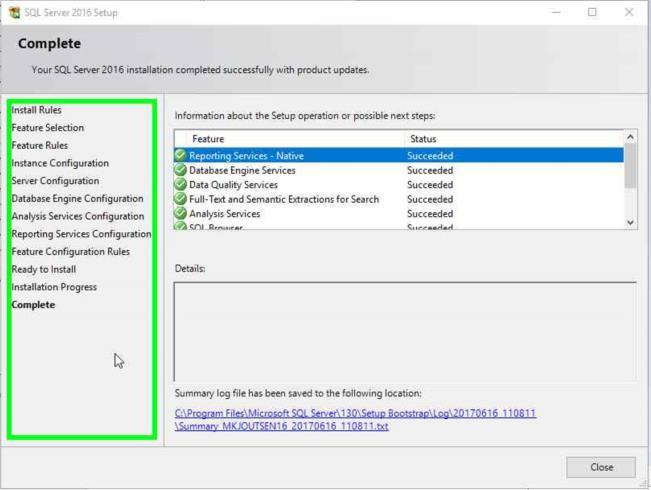Click the Feature Configuration Rules step
Image resolution: width=651 pixels, height=490 pixels.
coord(71,252)
